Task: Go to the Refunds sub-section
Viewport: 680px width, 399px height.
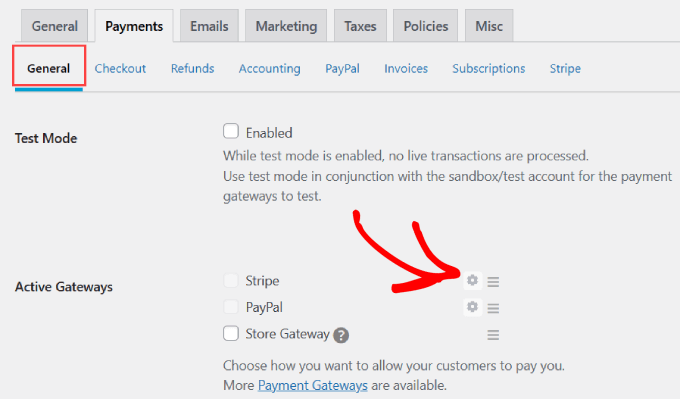Action: [x=193, y=69]
